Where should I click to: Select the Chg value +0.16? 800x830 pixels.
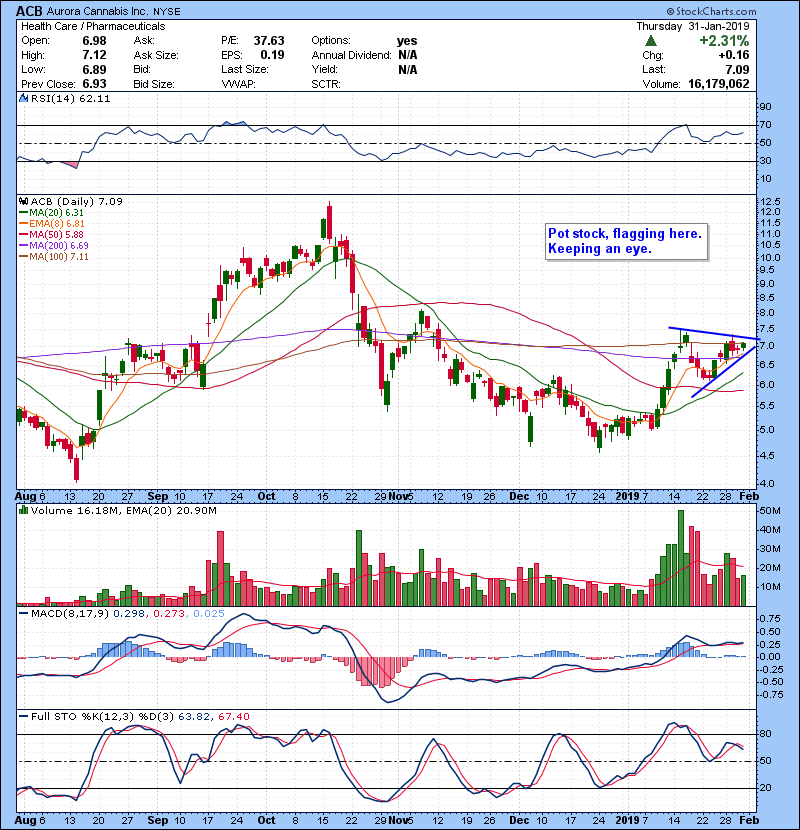[x=734, y=55]
